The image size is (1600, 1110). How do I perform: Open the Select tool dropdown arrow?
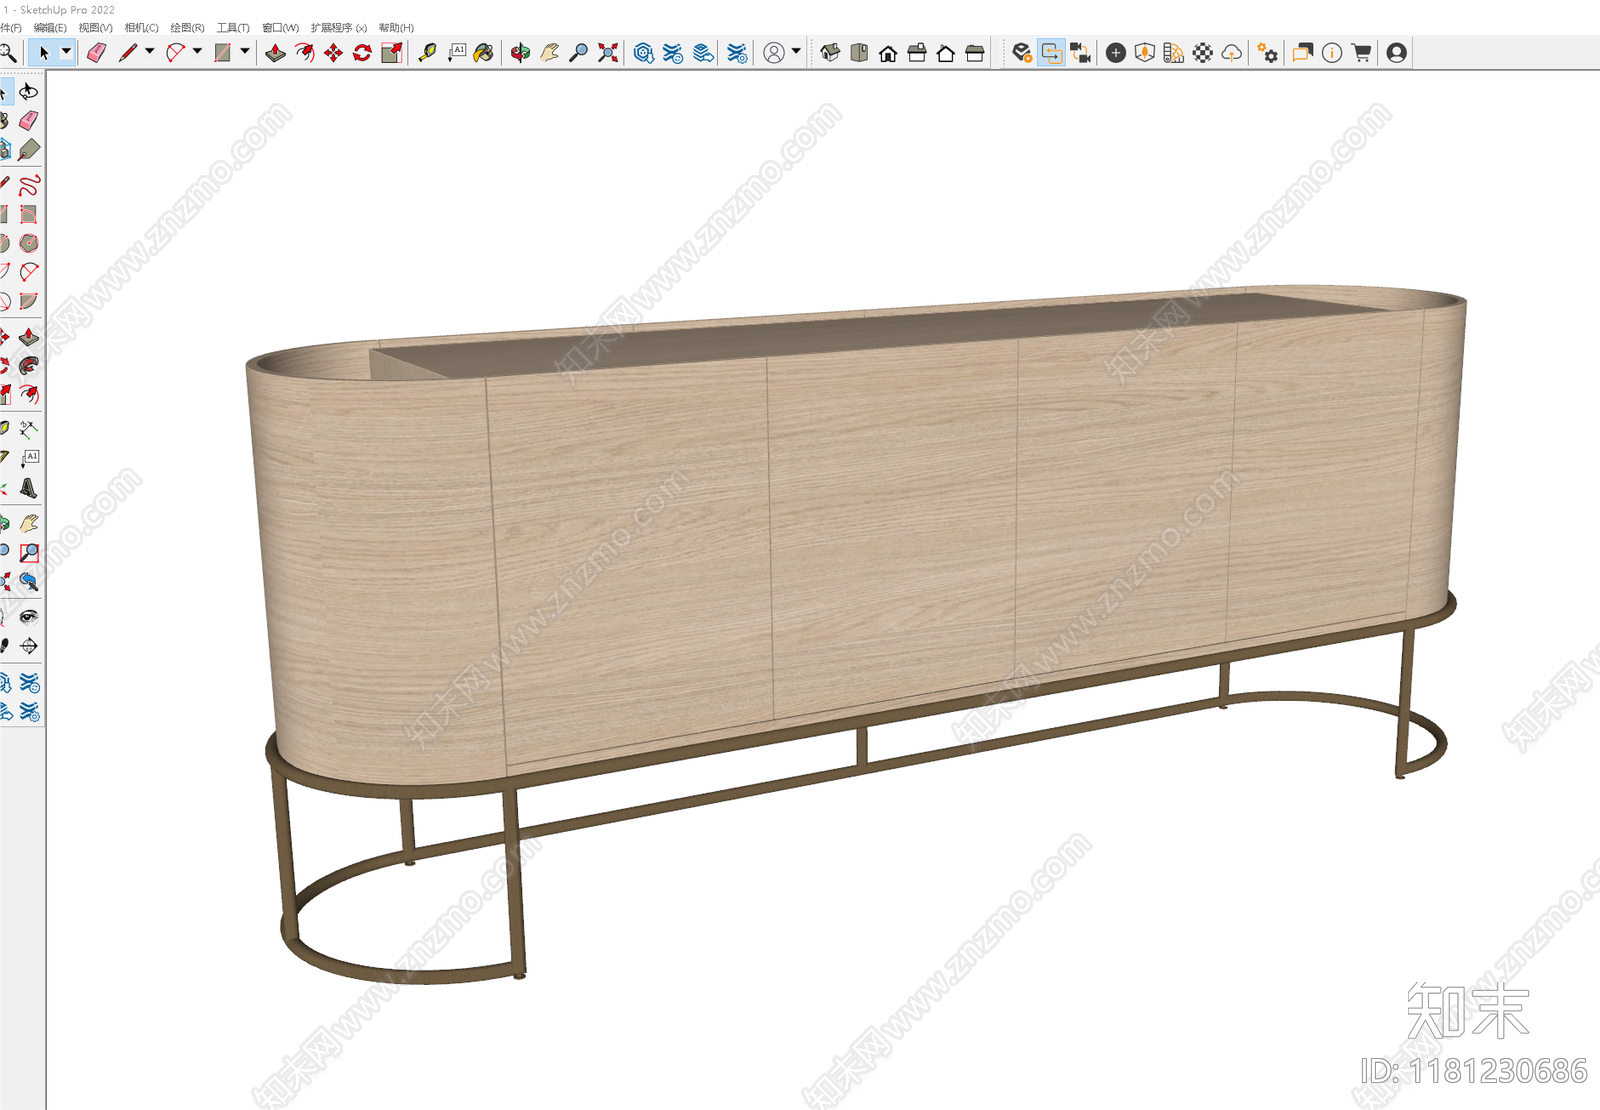point(66,52)
